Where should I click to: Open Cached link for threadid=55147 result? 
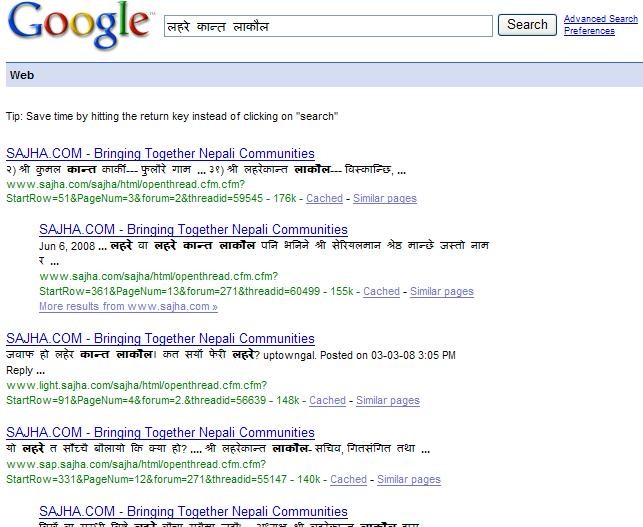(348, 479)
